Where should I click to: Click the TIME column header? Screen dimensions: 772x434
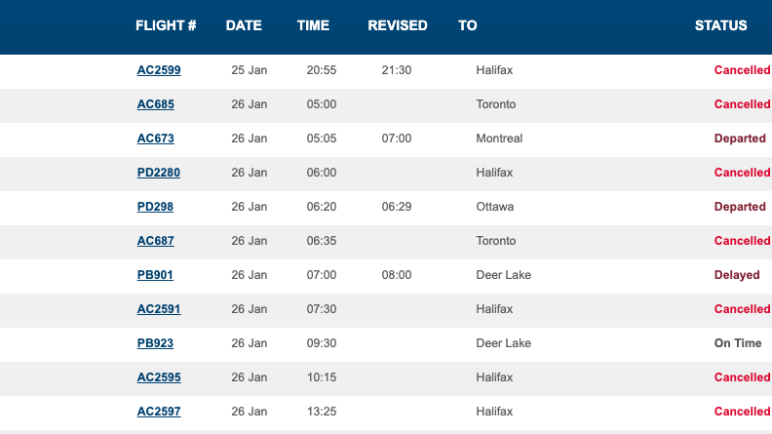(x=313, y=26)
